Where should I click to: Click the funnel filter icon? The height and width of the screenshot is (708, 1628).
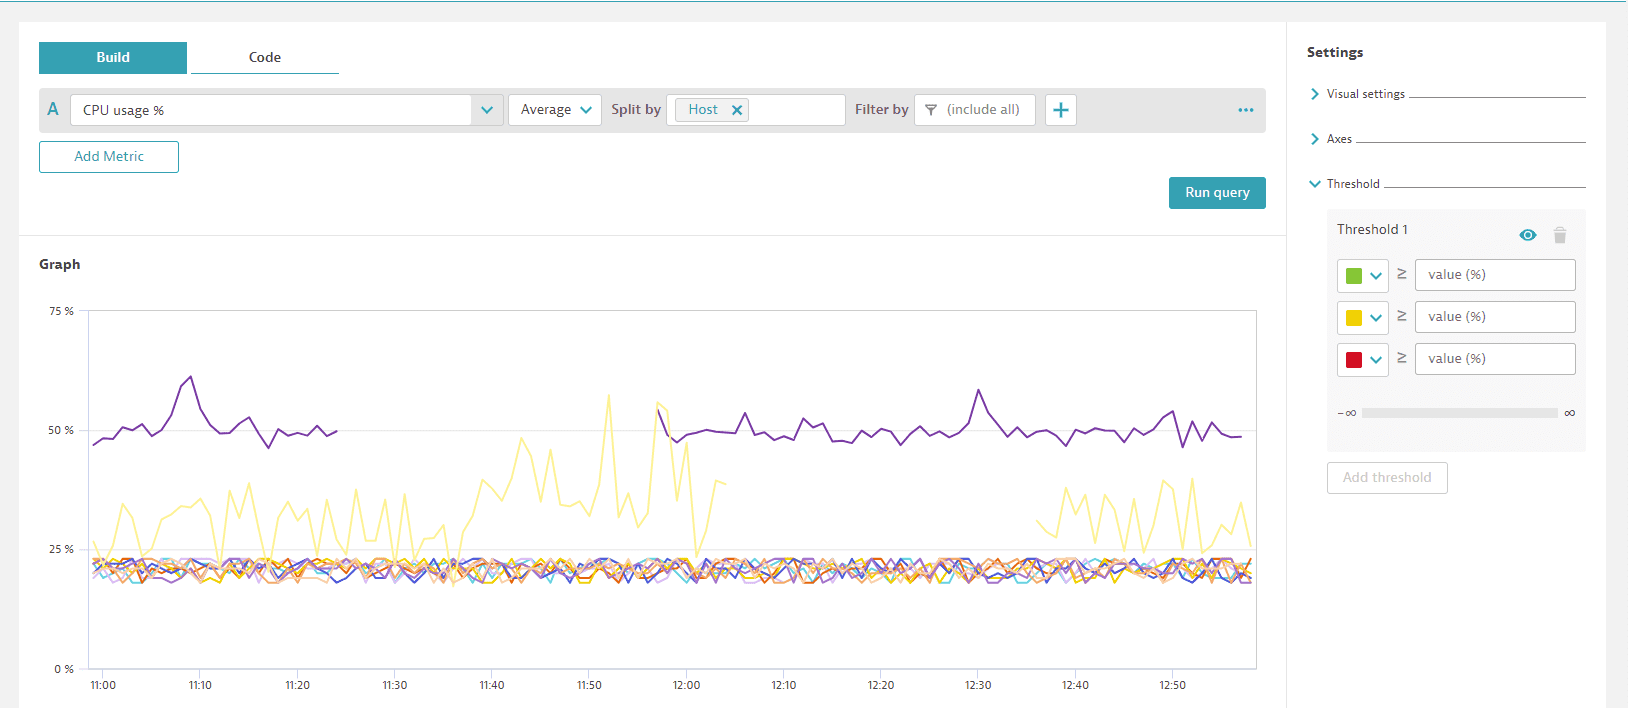tap(931, 110)
